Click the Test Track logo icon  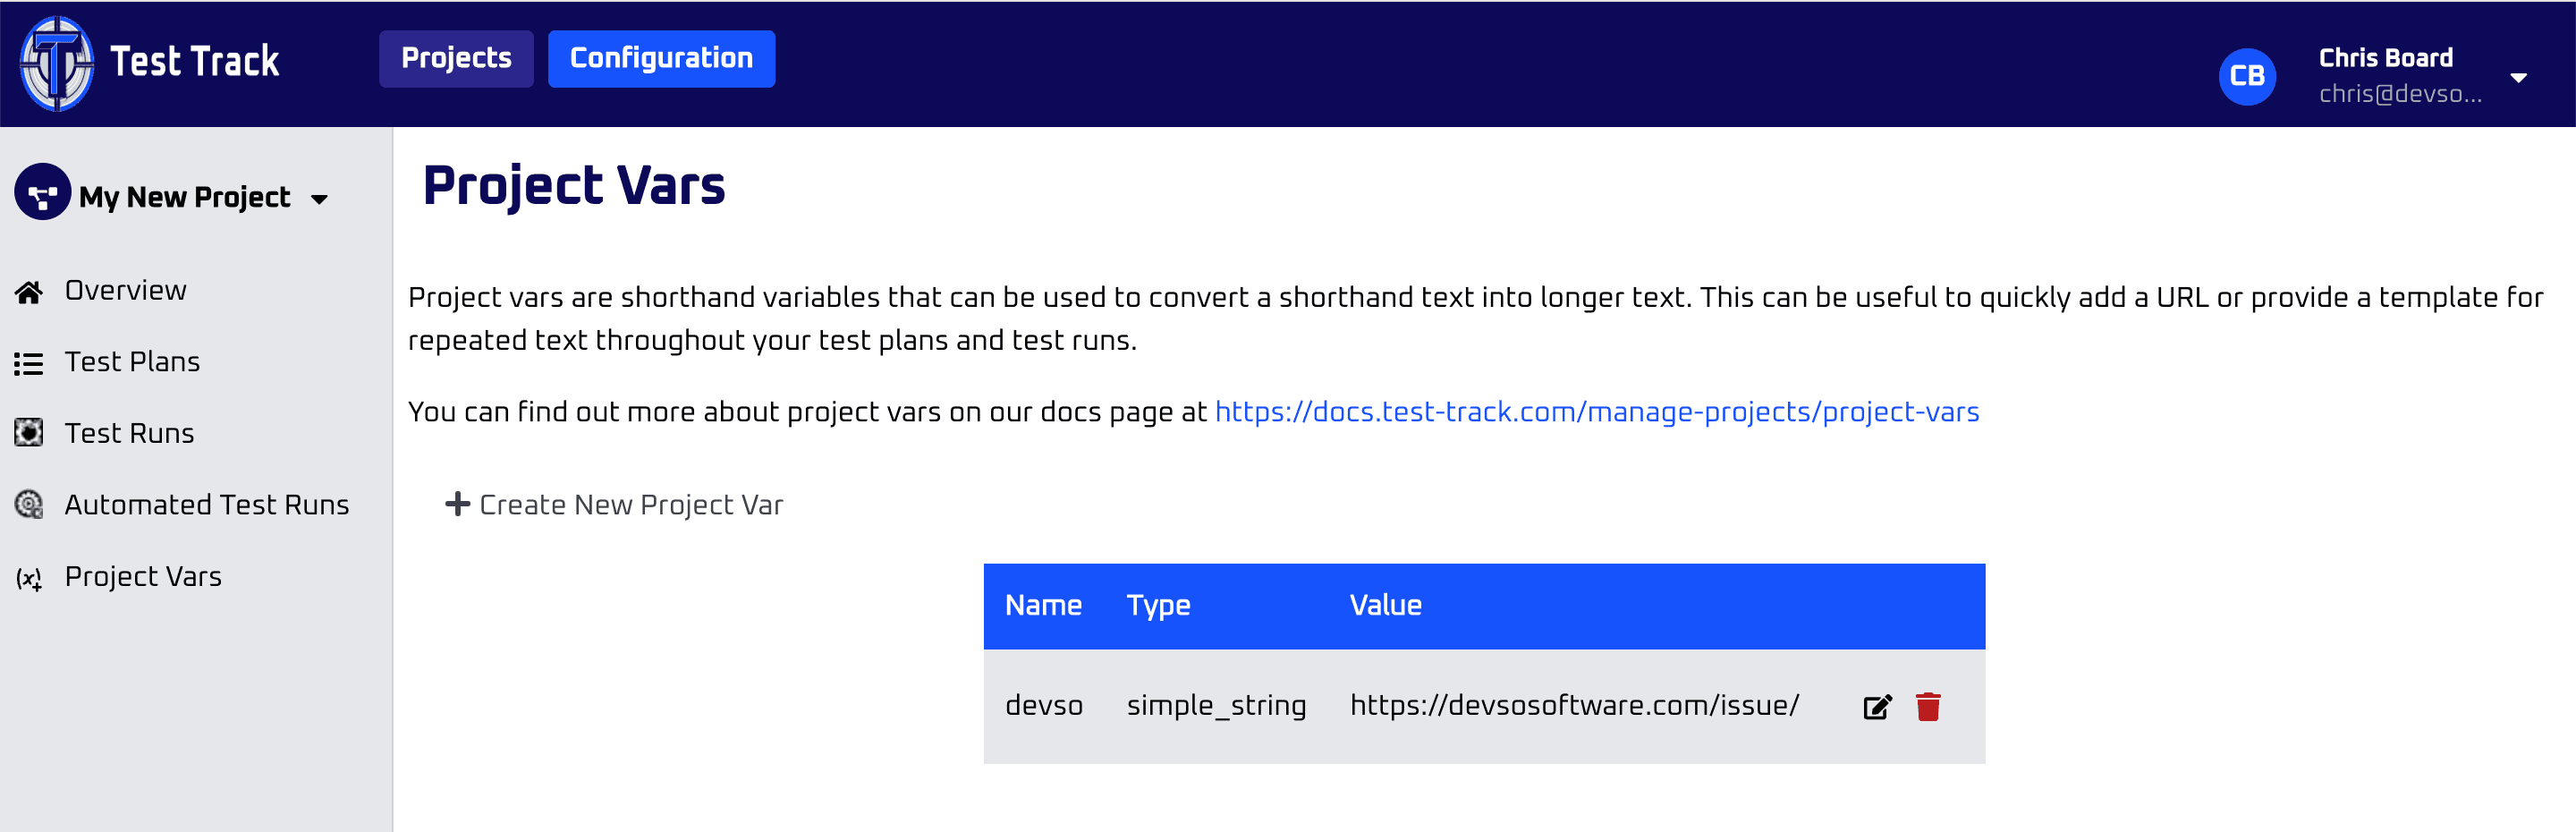[57, 63]
